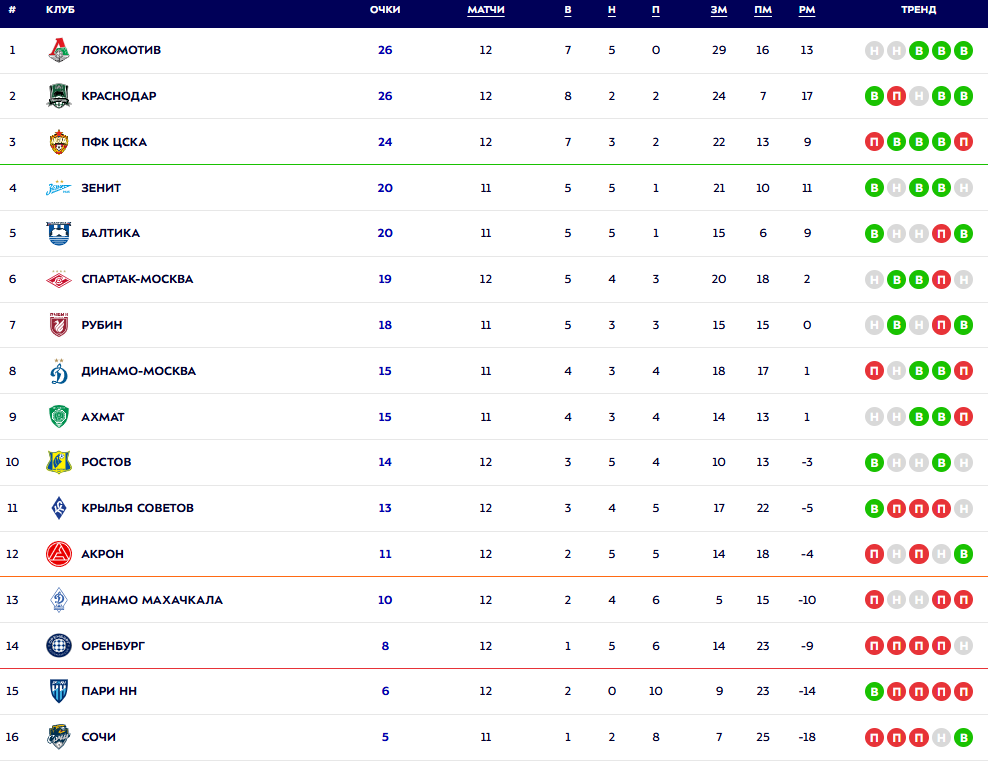Click the Крылья Советов club name
Viewport: 988px width, 763px height.
137,508
